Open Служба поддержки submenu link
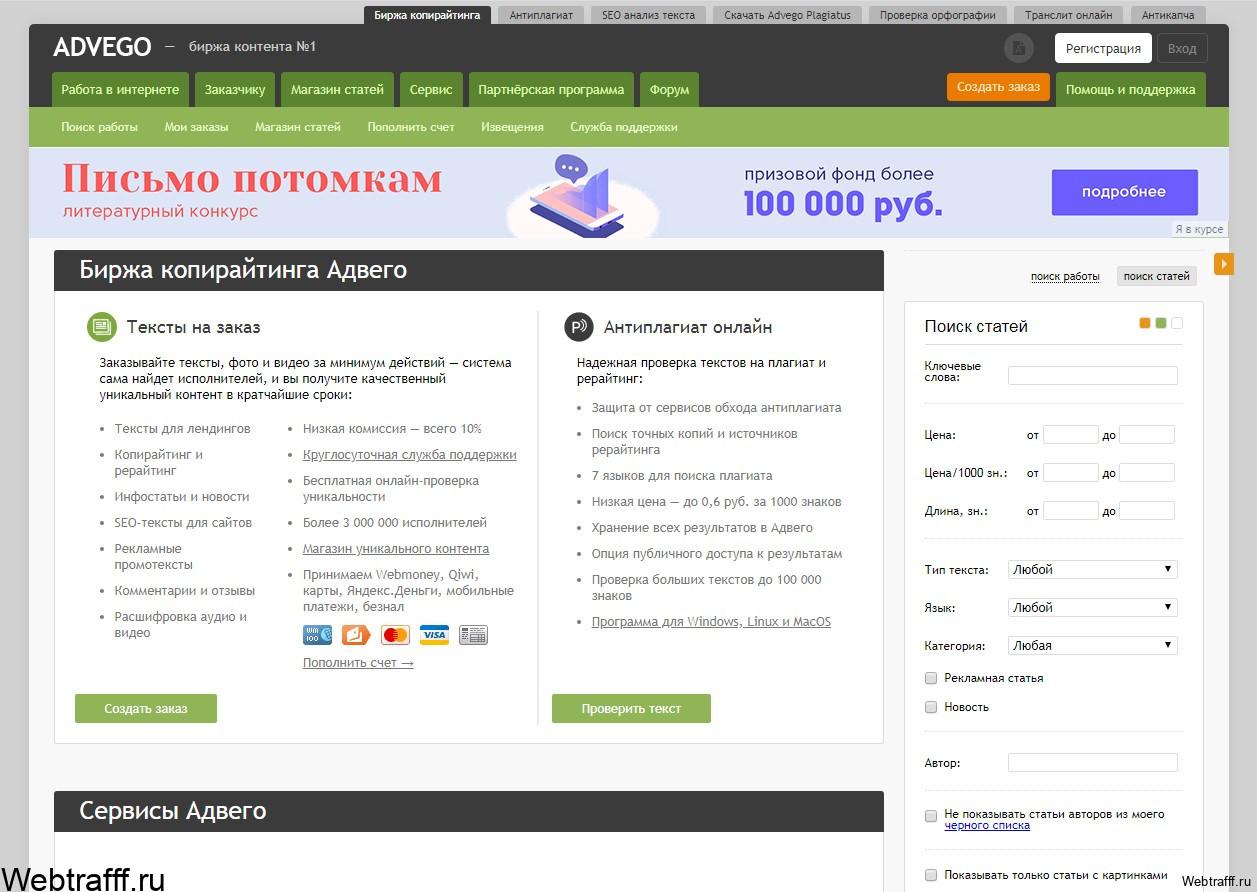The image size is (1257, 892). click(x=624, y=127)
